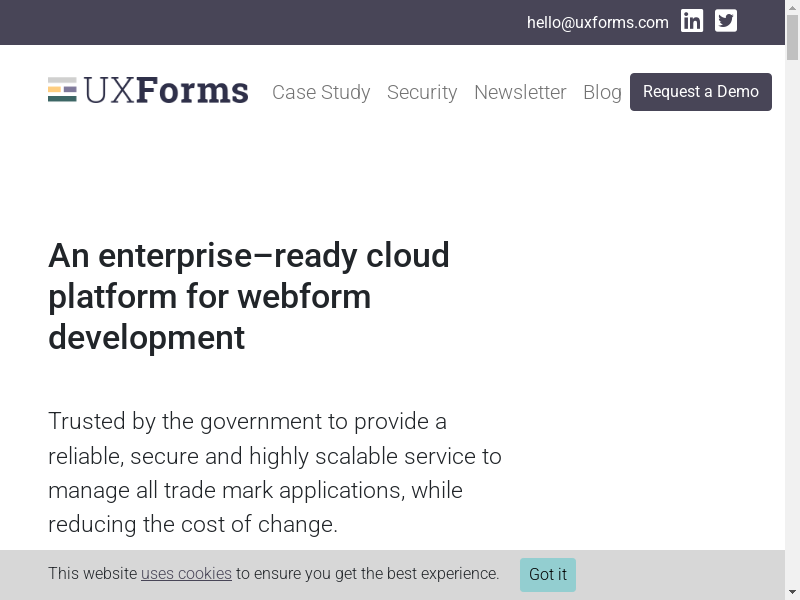
Task: Dismiss cookie notice with Got it
Action: point(548,574)
